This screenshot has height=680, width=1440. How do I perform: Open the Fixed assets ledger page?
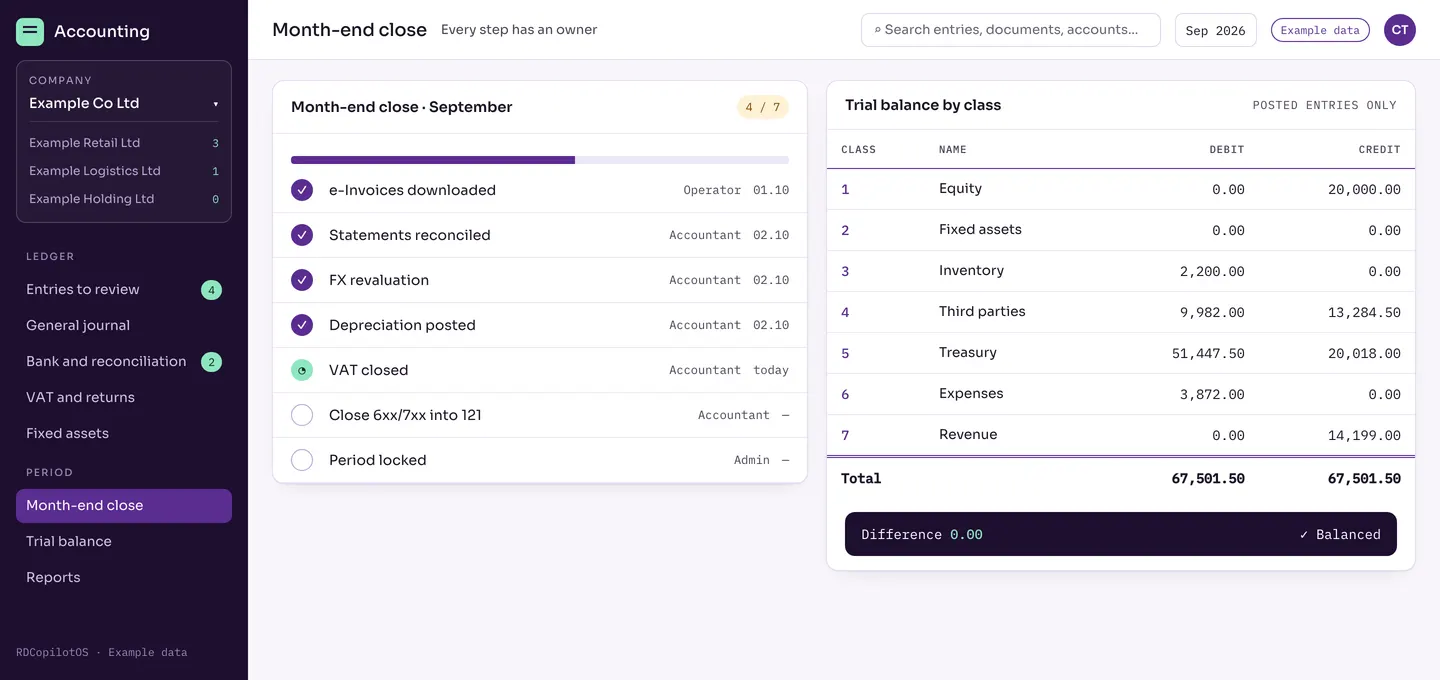(x=124, y=434)
